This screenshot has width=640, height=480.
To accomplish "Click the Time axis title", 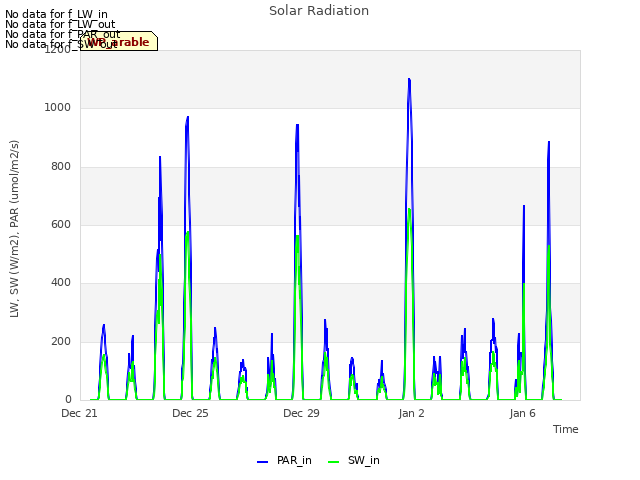I will [x=565, y=429].
